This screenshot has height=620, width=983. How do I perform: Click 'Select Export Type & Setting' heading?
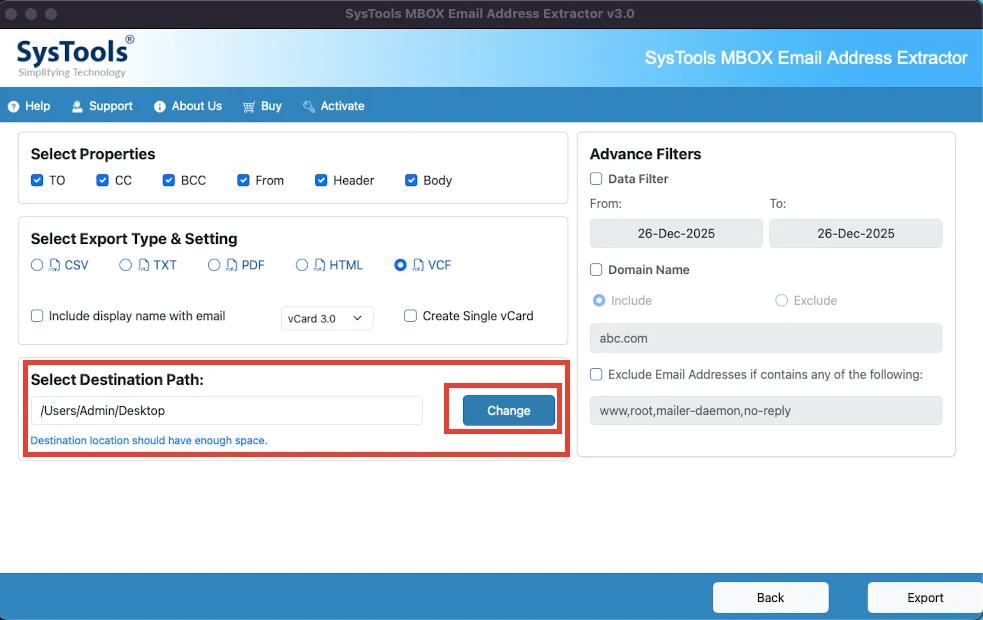[134, 239]
